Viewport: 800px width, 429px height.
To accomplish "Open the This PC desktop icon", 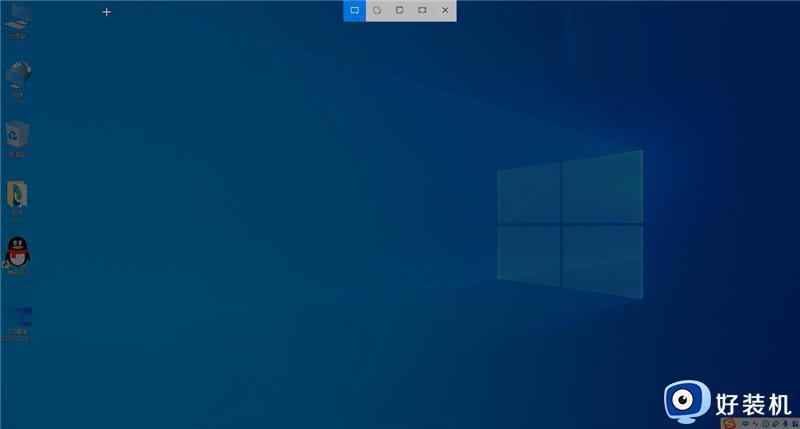I will coord(18,18).
